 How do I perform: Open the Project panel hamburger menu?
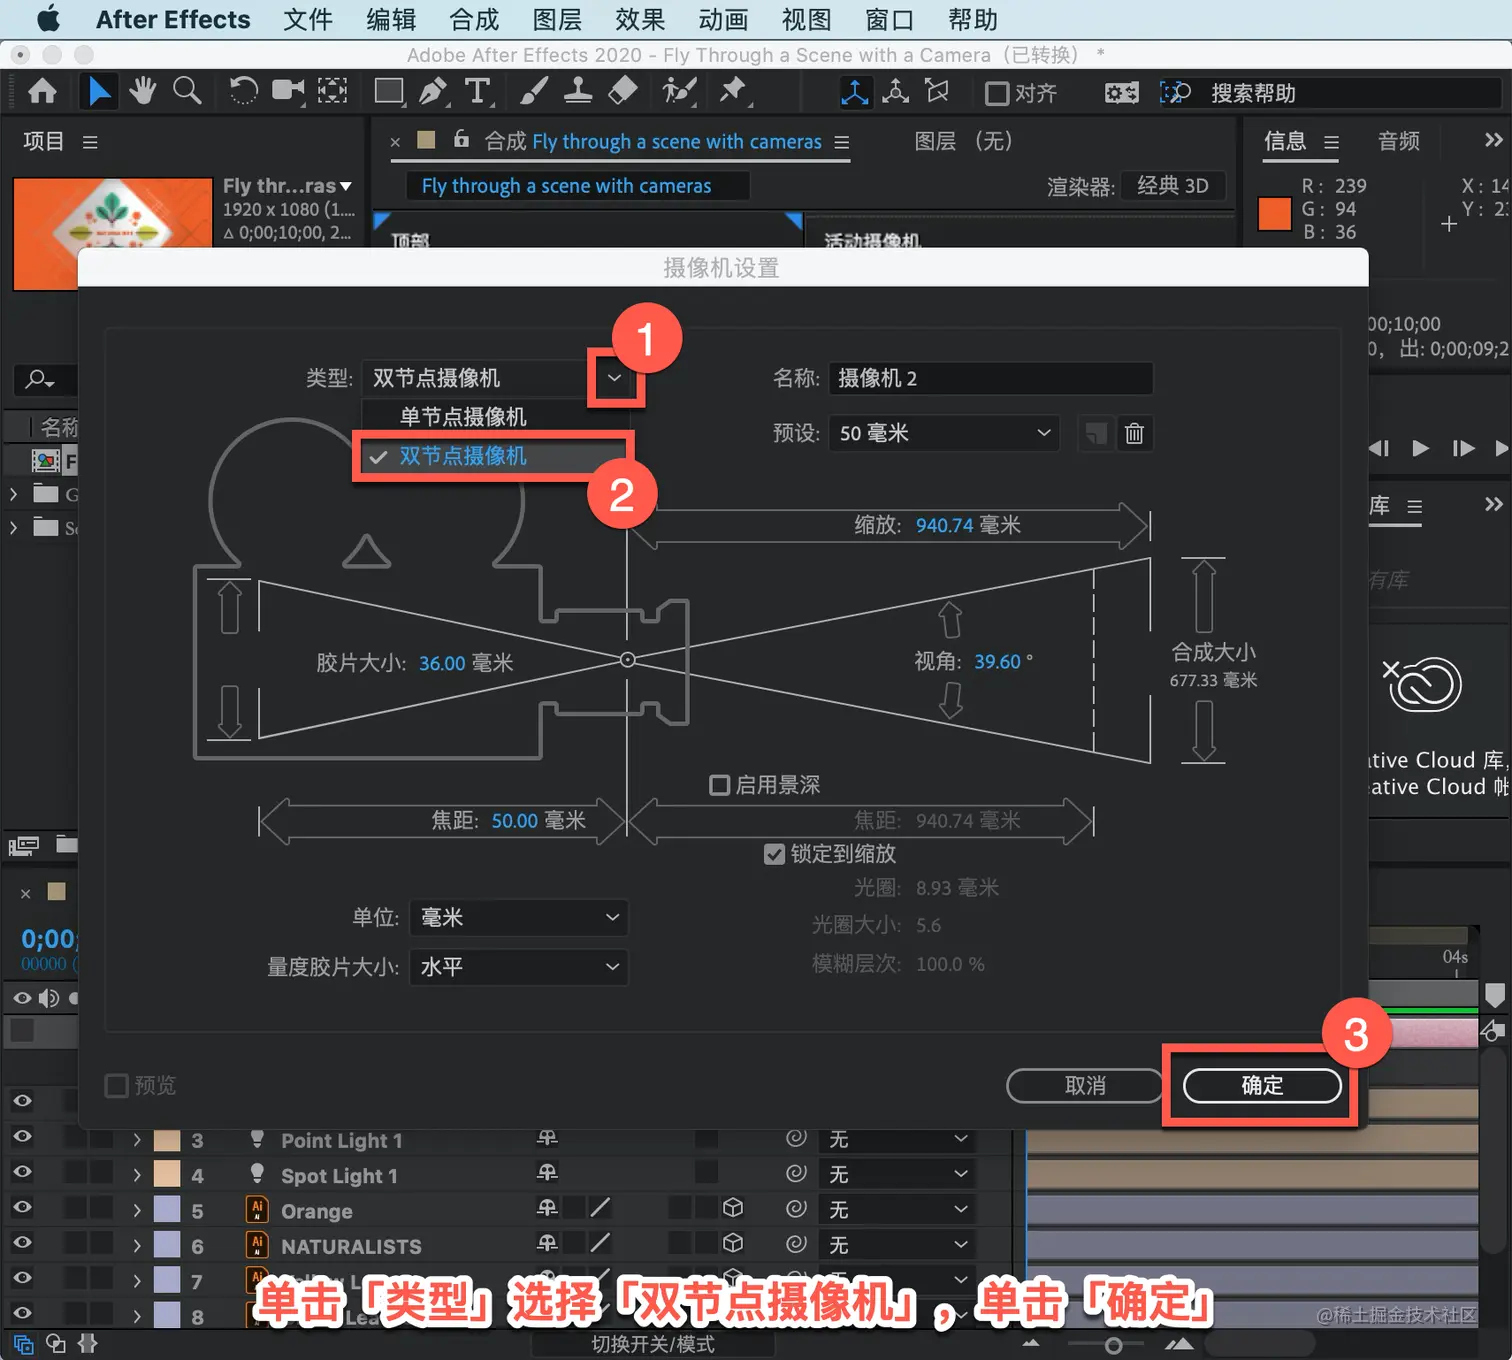(90, 142)
